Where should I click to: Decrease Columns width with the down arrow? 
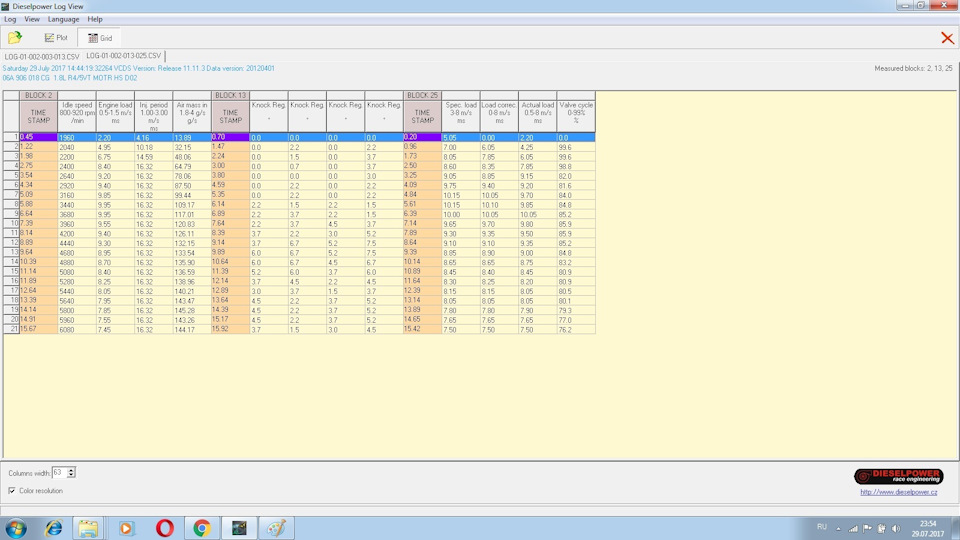[72, 475]
